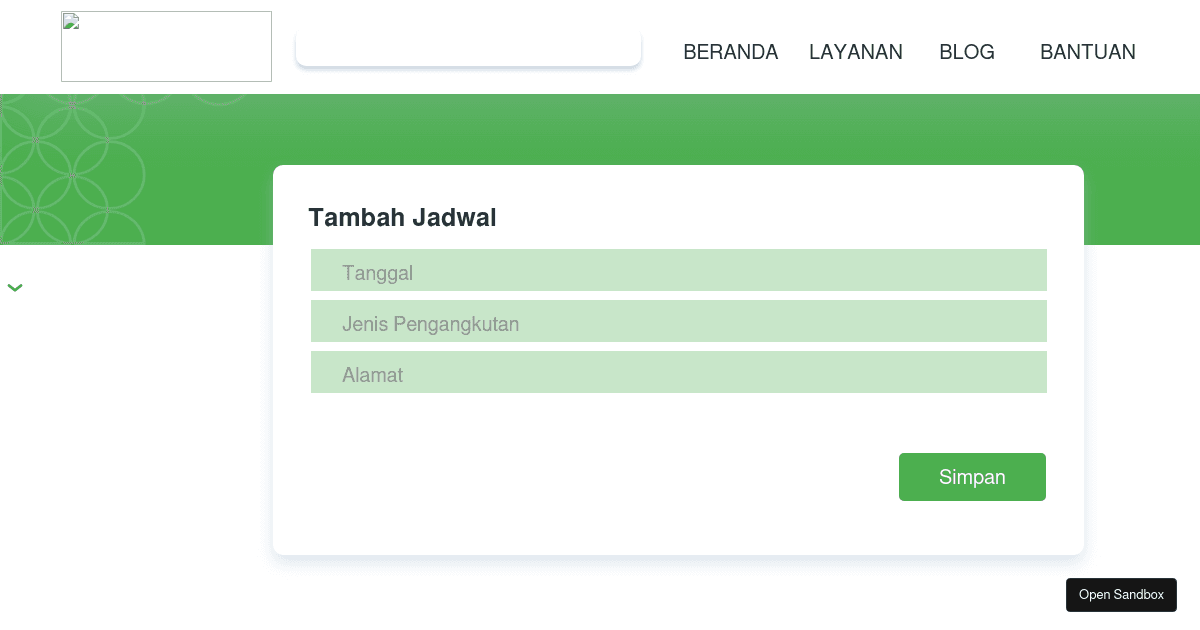Go to the LAYANAN page
This screenshot has width=1200, height=630.
point(855,52)
